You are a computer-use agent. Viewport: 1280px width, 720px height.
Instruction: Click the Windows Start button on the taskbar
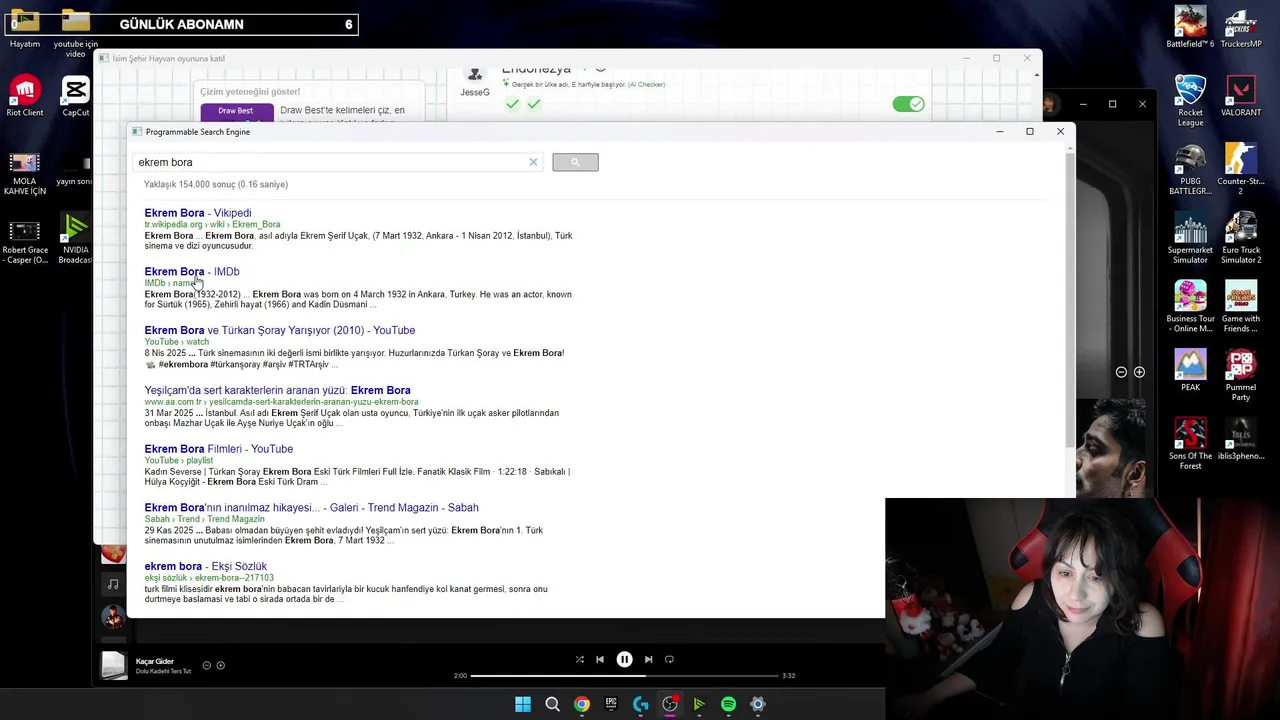pyautogui.click(x=523, y=704)
